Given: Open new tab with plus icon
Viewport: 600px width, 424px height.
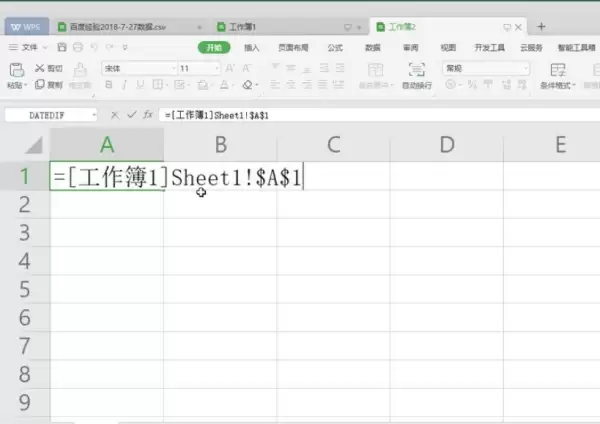Looking at the screenshot, I should pos(541,26).
